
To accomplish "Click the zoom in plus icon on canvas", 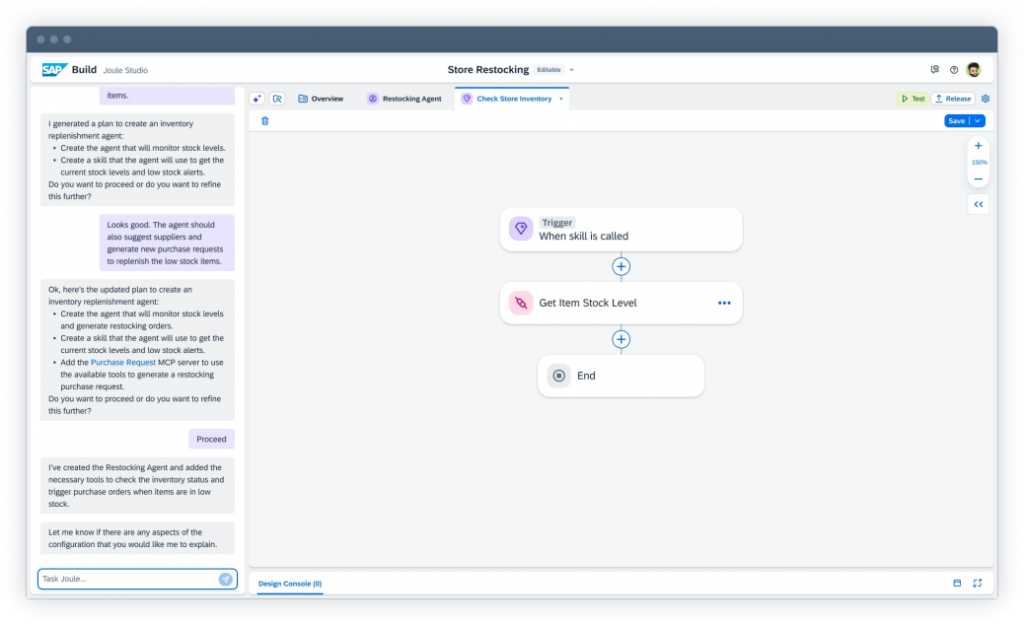I will [x=978, y=145].
